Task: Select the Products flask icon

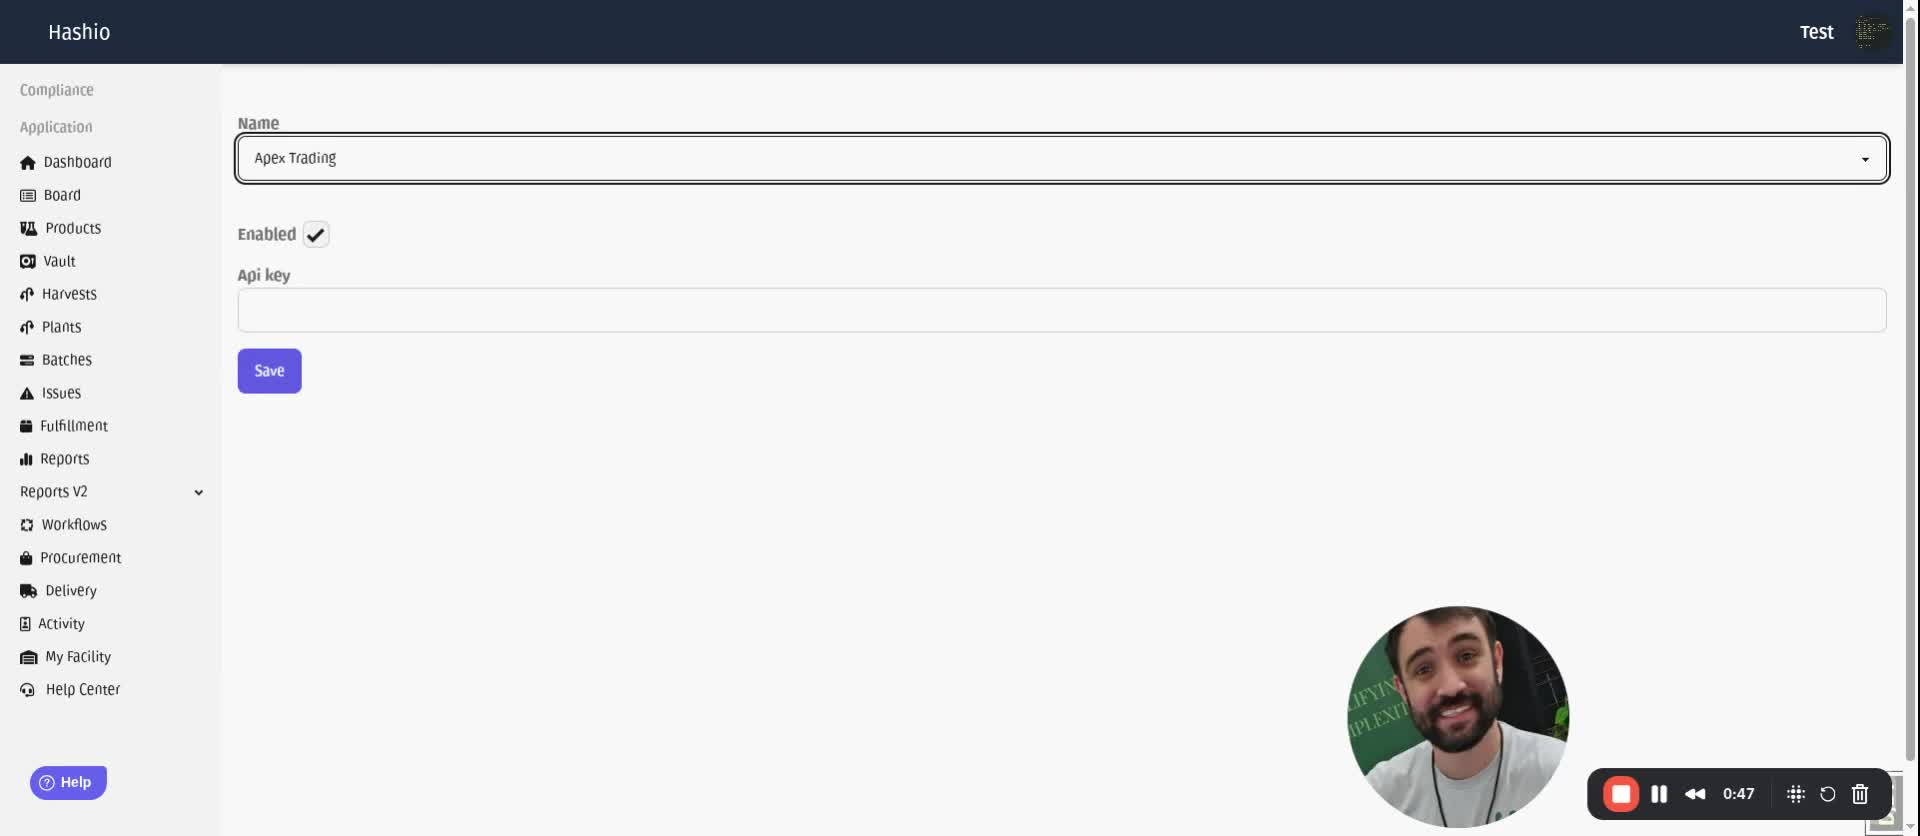Action: (28, 228)
